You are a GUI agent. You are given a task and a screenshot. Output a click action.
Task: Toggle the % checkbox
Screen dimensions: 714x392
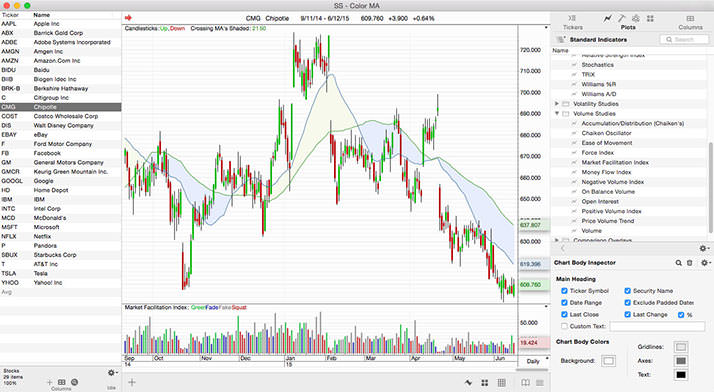[681, 315]
